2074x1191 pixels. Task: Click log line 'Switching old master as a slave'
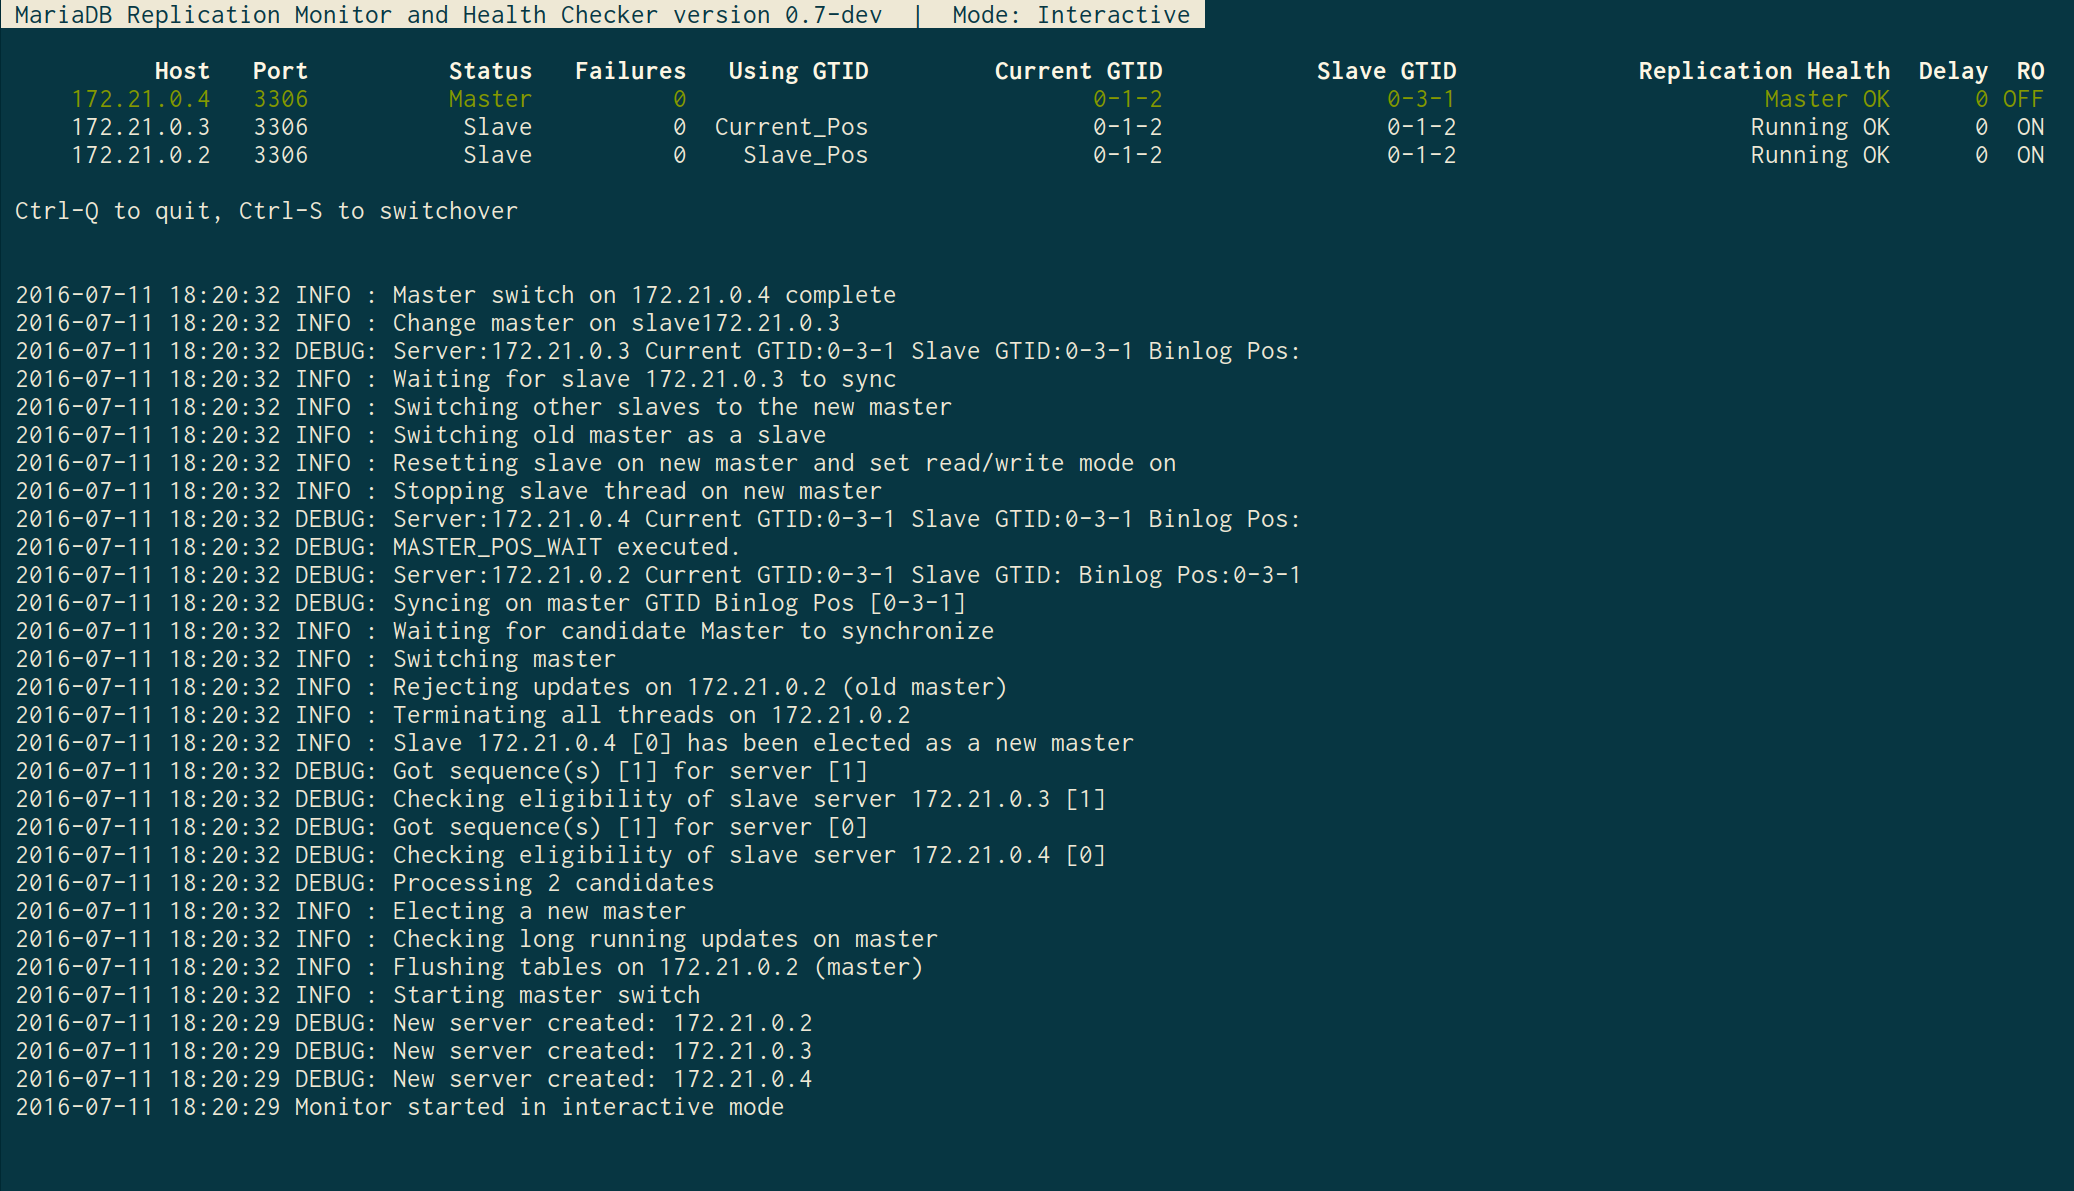(x=609, y=435)
